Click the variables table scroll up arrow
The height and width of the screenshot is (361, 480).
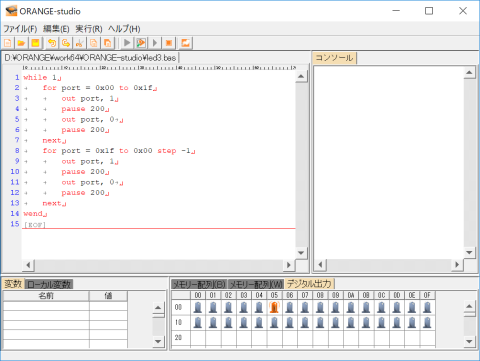click(x=158, y=308)
